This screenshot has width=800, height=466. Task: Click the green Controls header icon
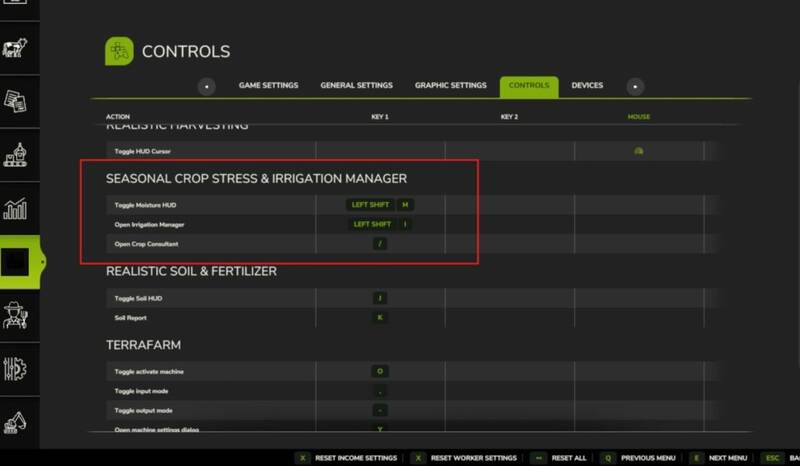pos(119,51)
